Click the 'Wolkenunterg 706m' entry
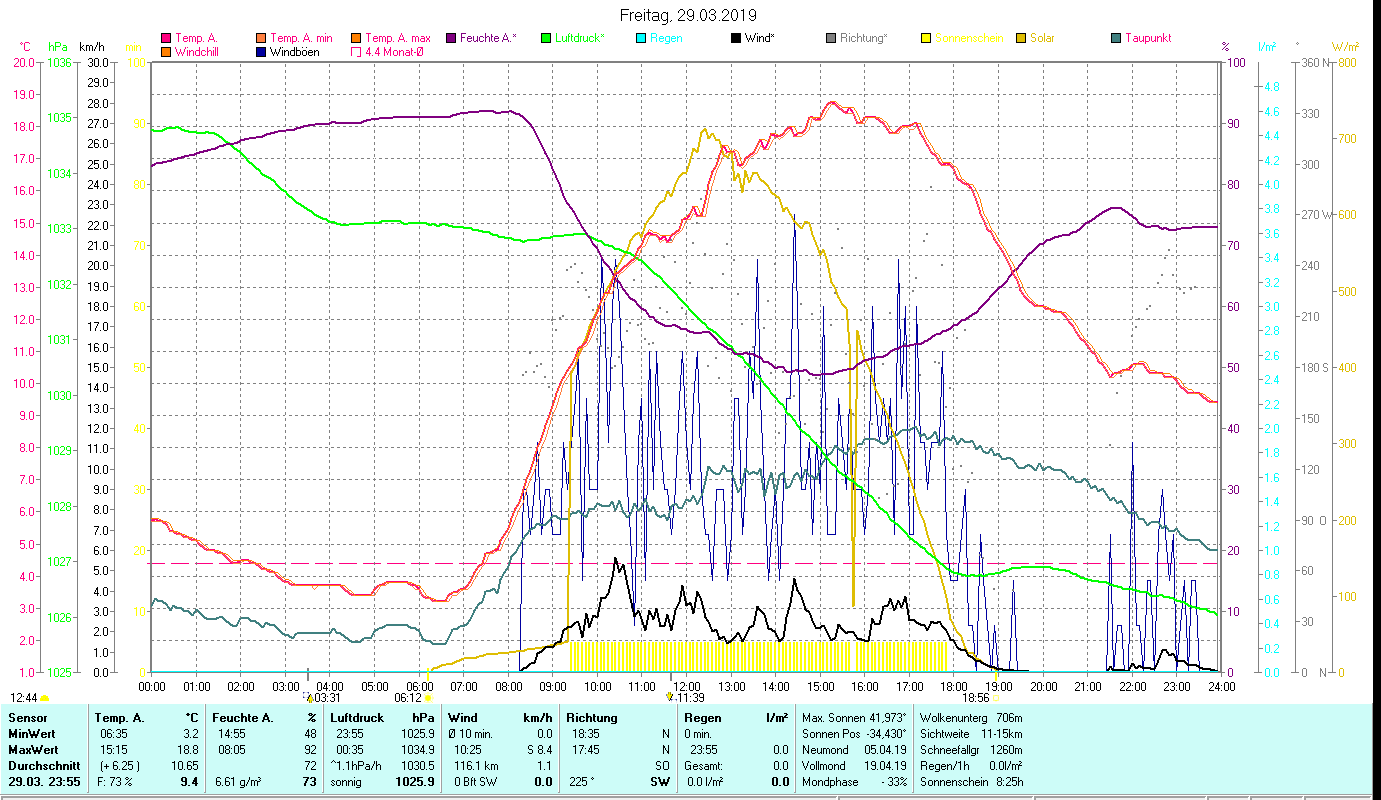The width and height of the screenshot is (1381, 800). point(971,718)
